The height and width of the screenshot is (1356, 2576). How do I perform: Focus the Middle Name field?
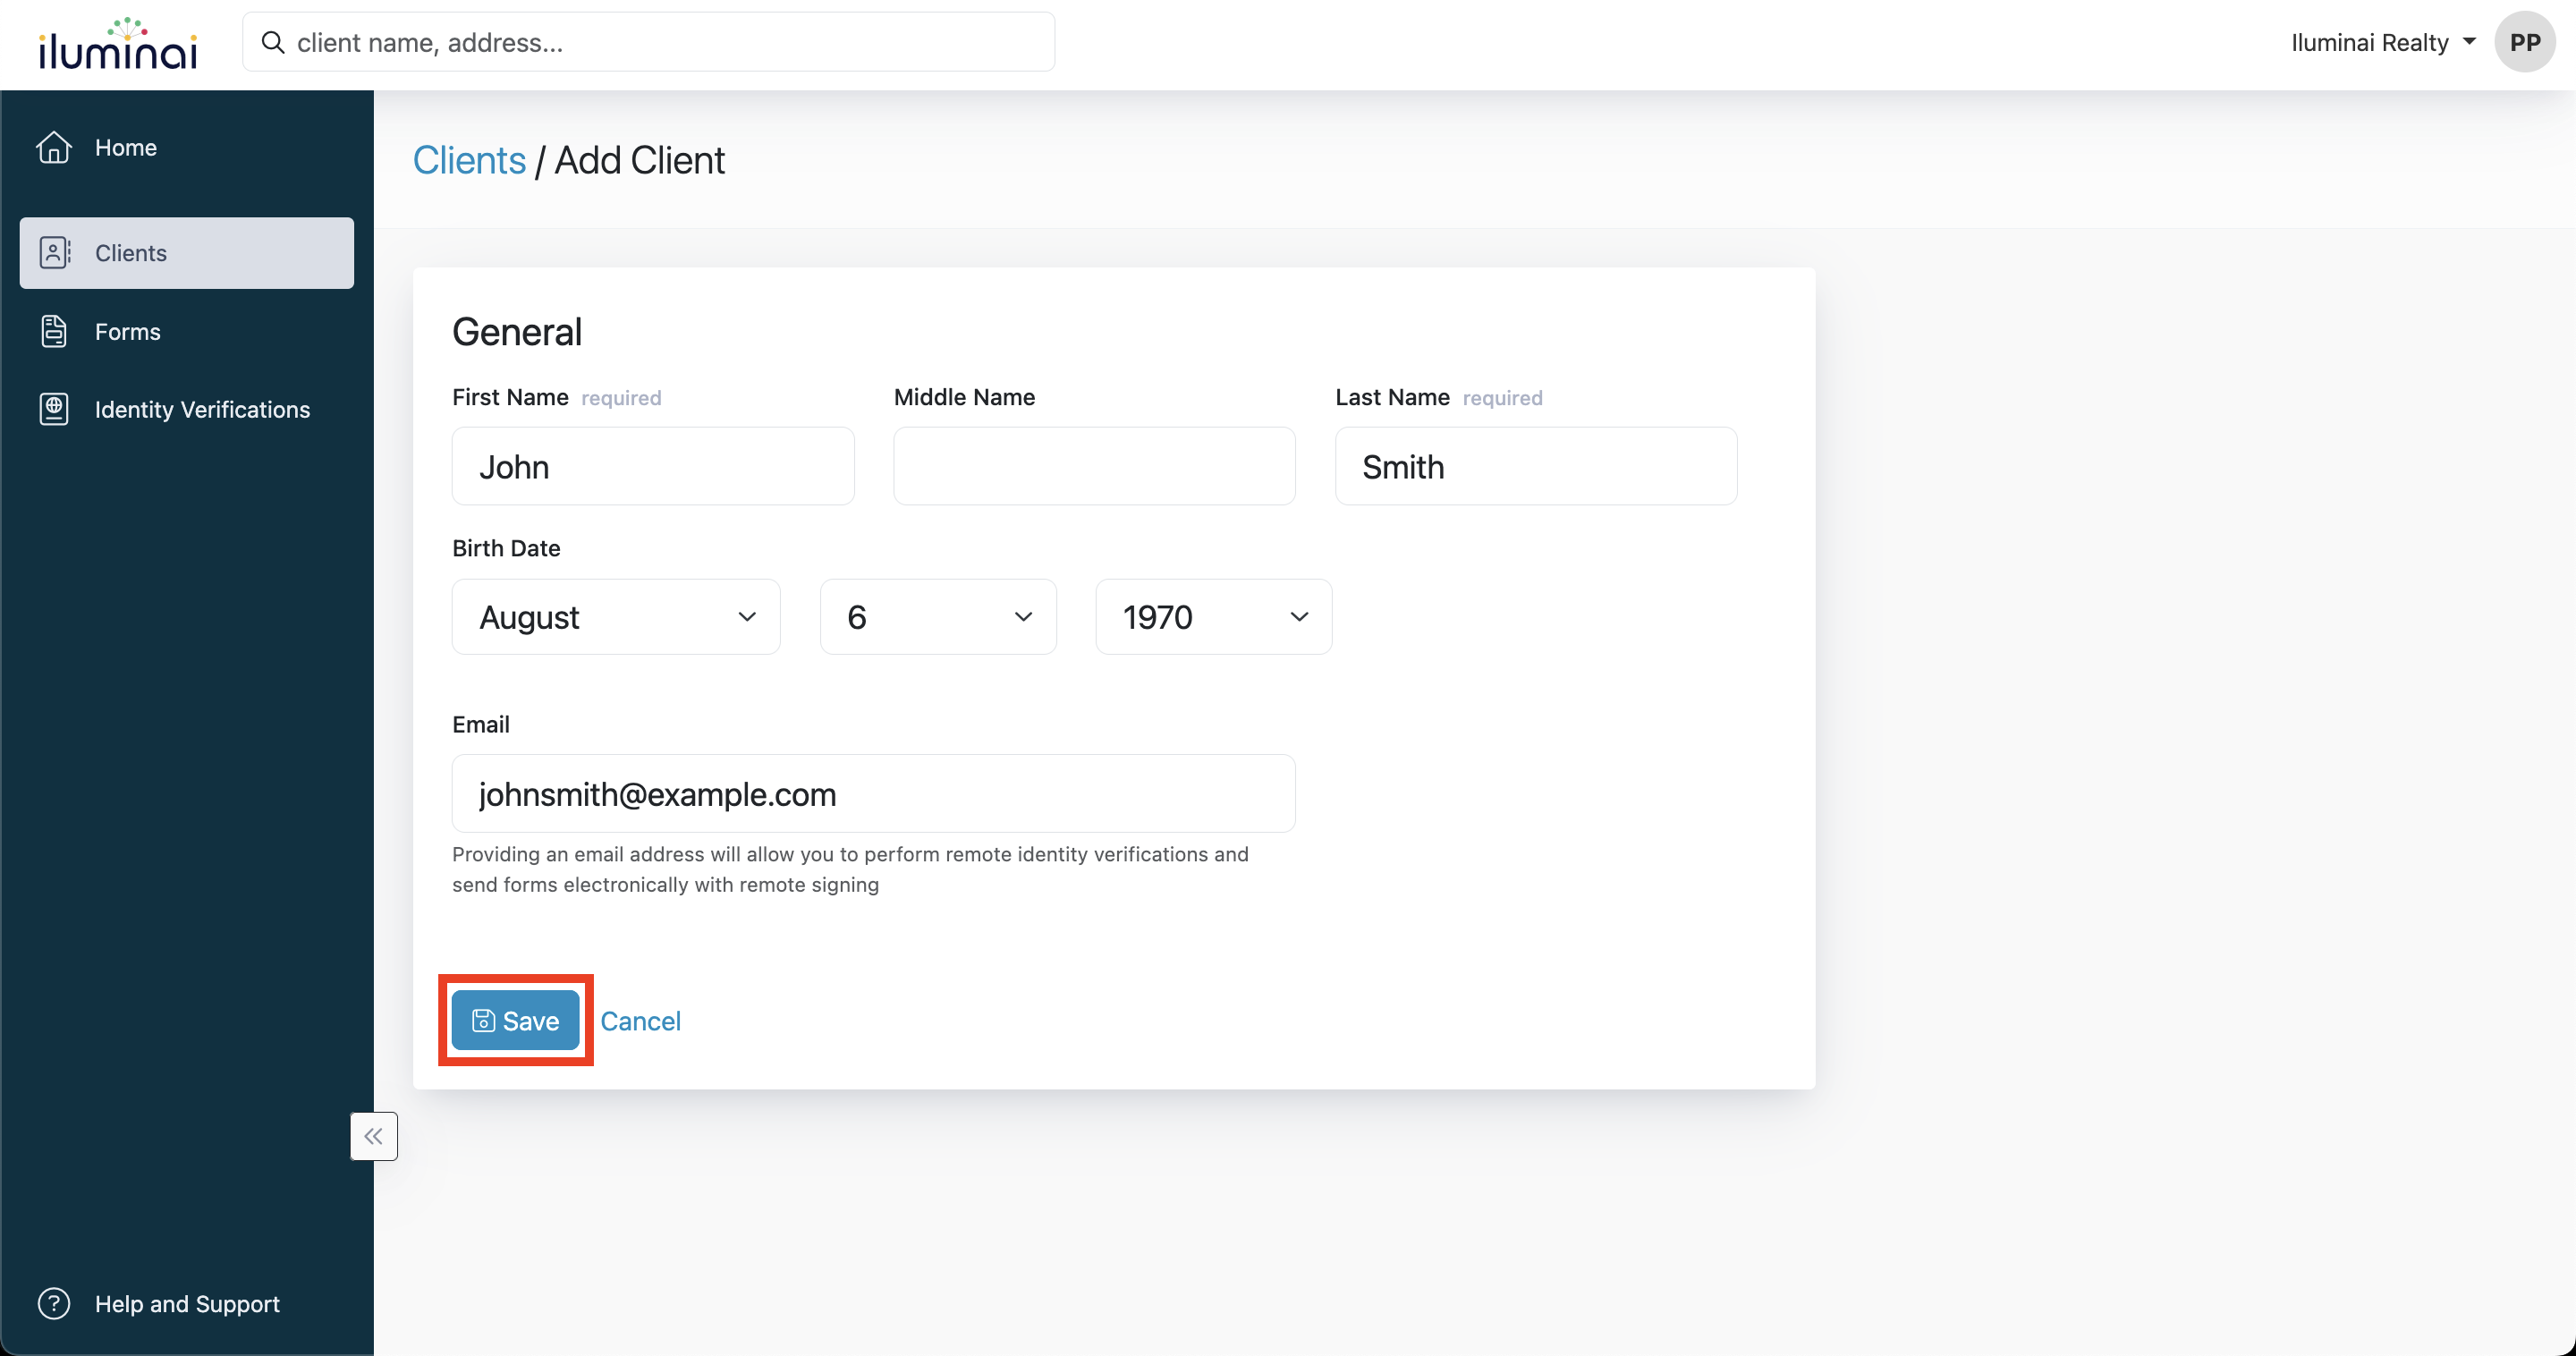(1094, 466)
